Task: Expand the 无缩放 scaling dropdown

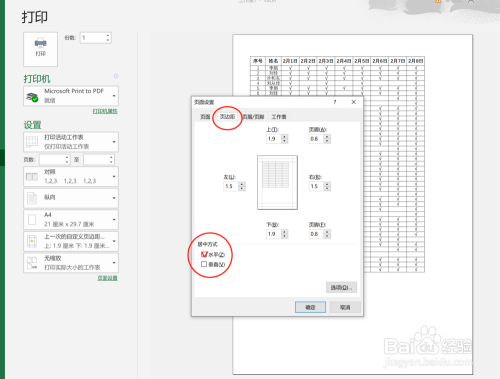Action: click(114, 263)
